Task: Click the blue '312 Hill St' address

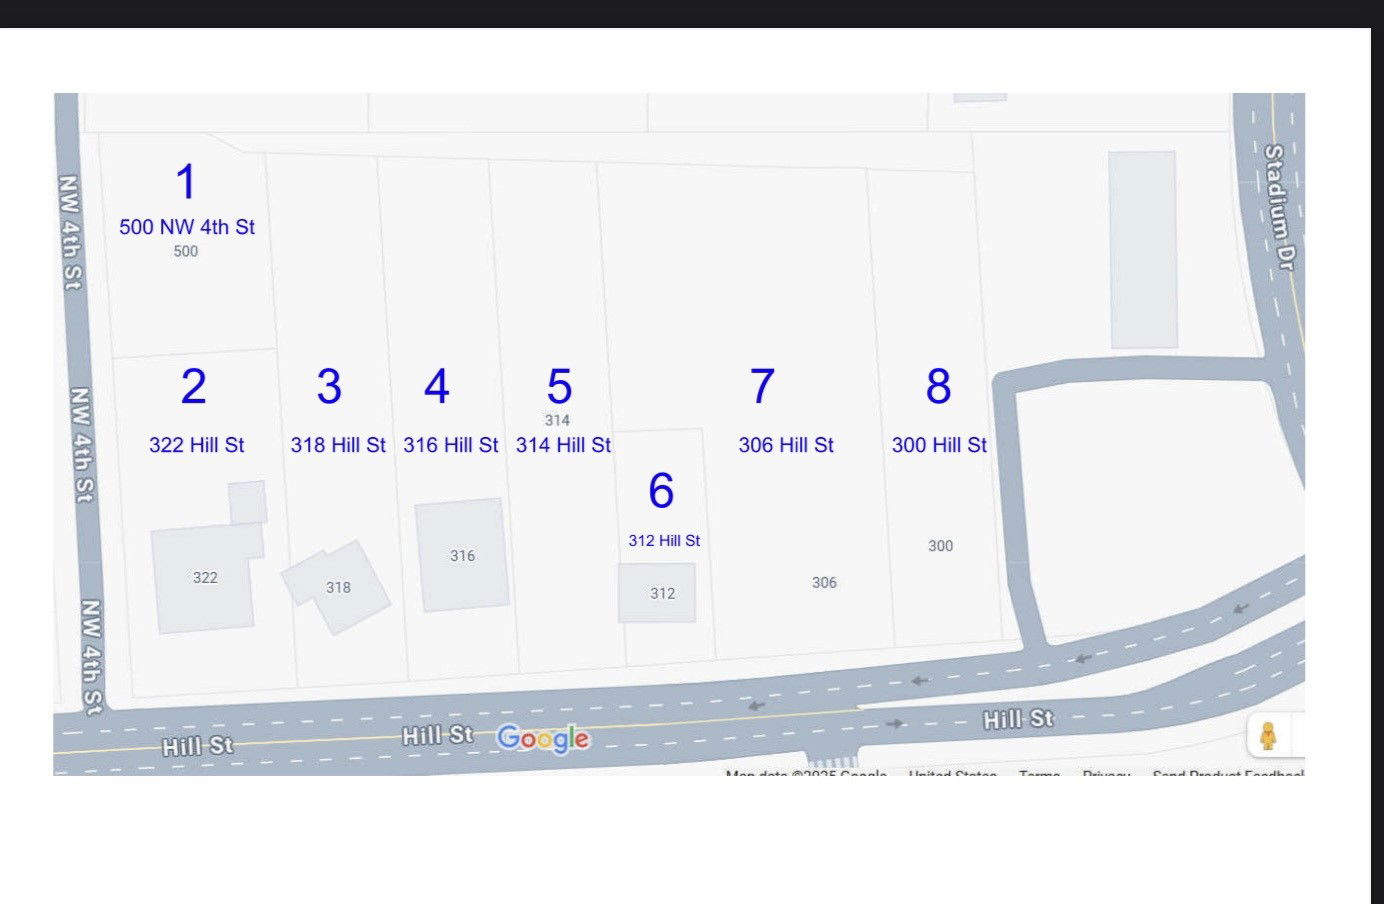Action: pos(664,540)
